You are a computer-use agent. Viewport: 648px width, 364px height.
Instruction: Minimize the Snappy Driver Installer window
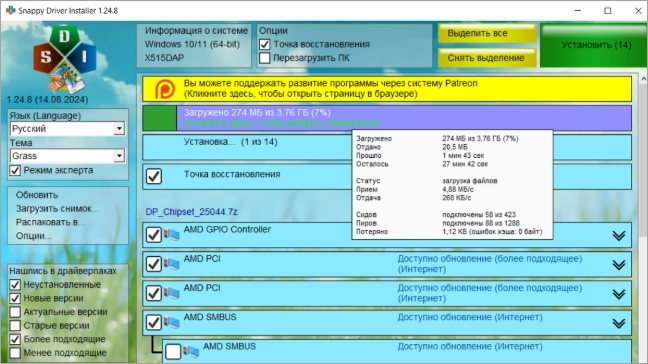[x=578, y=11]
